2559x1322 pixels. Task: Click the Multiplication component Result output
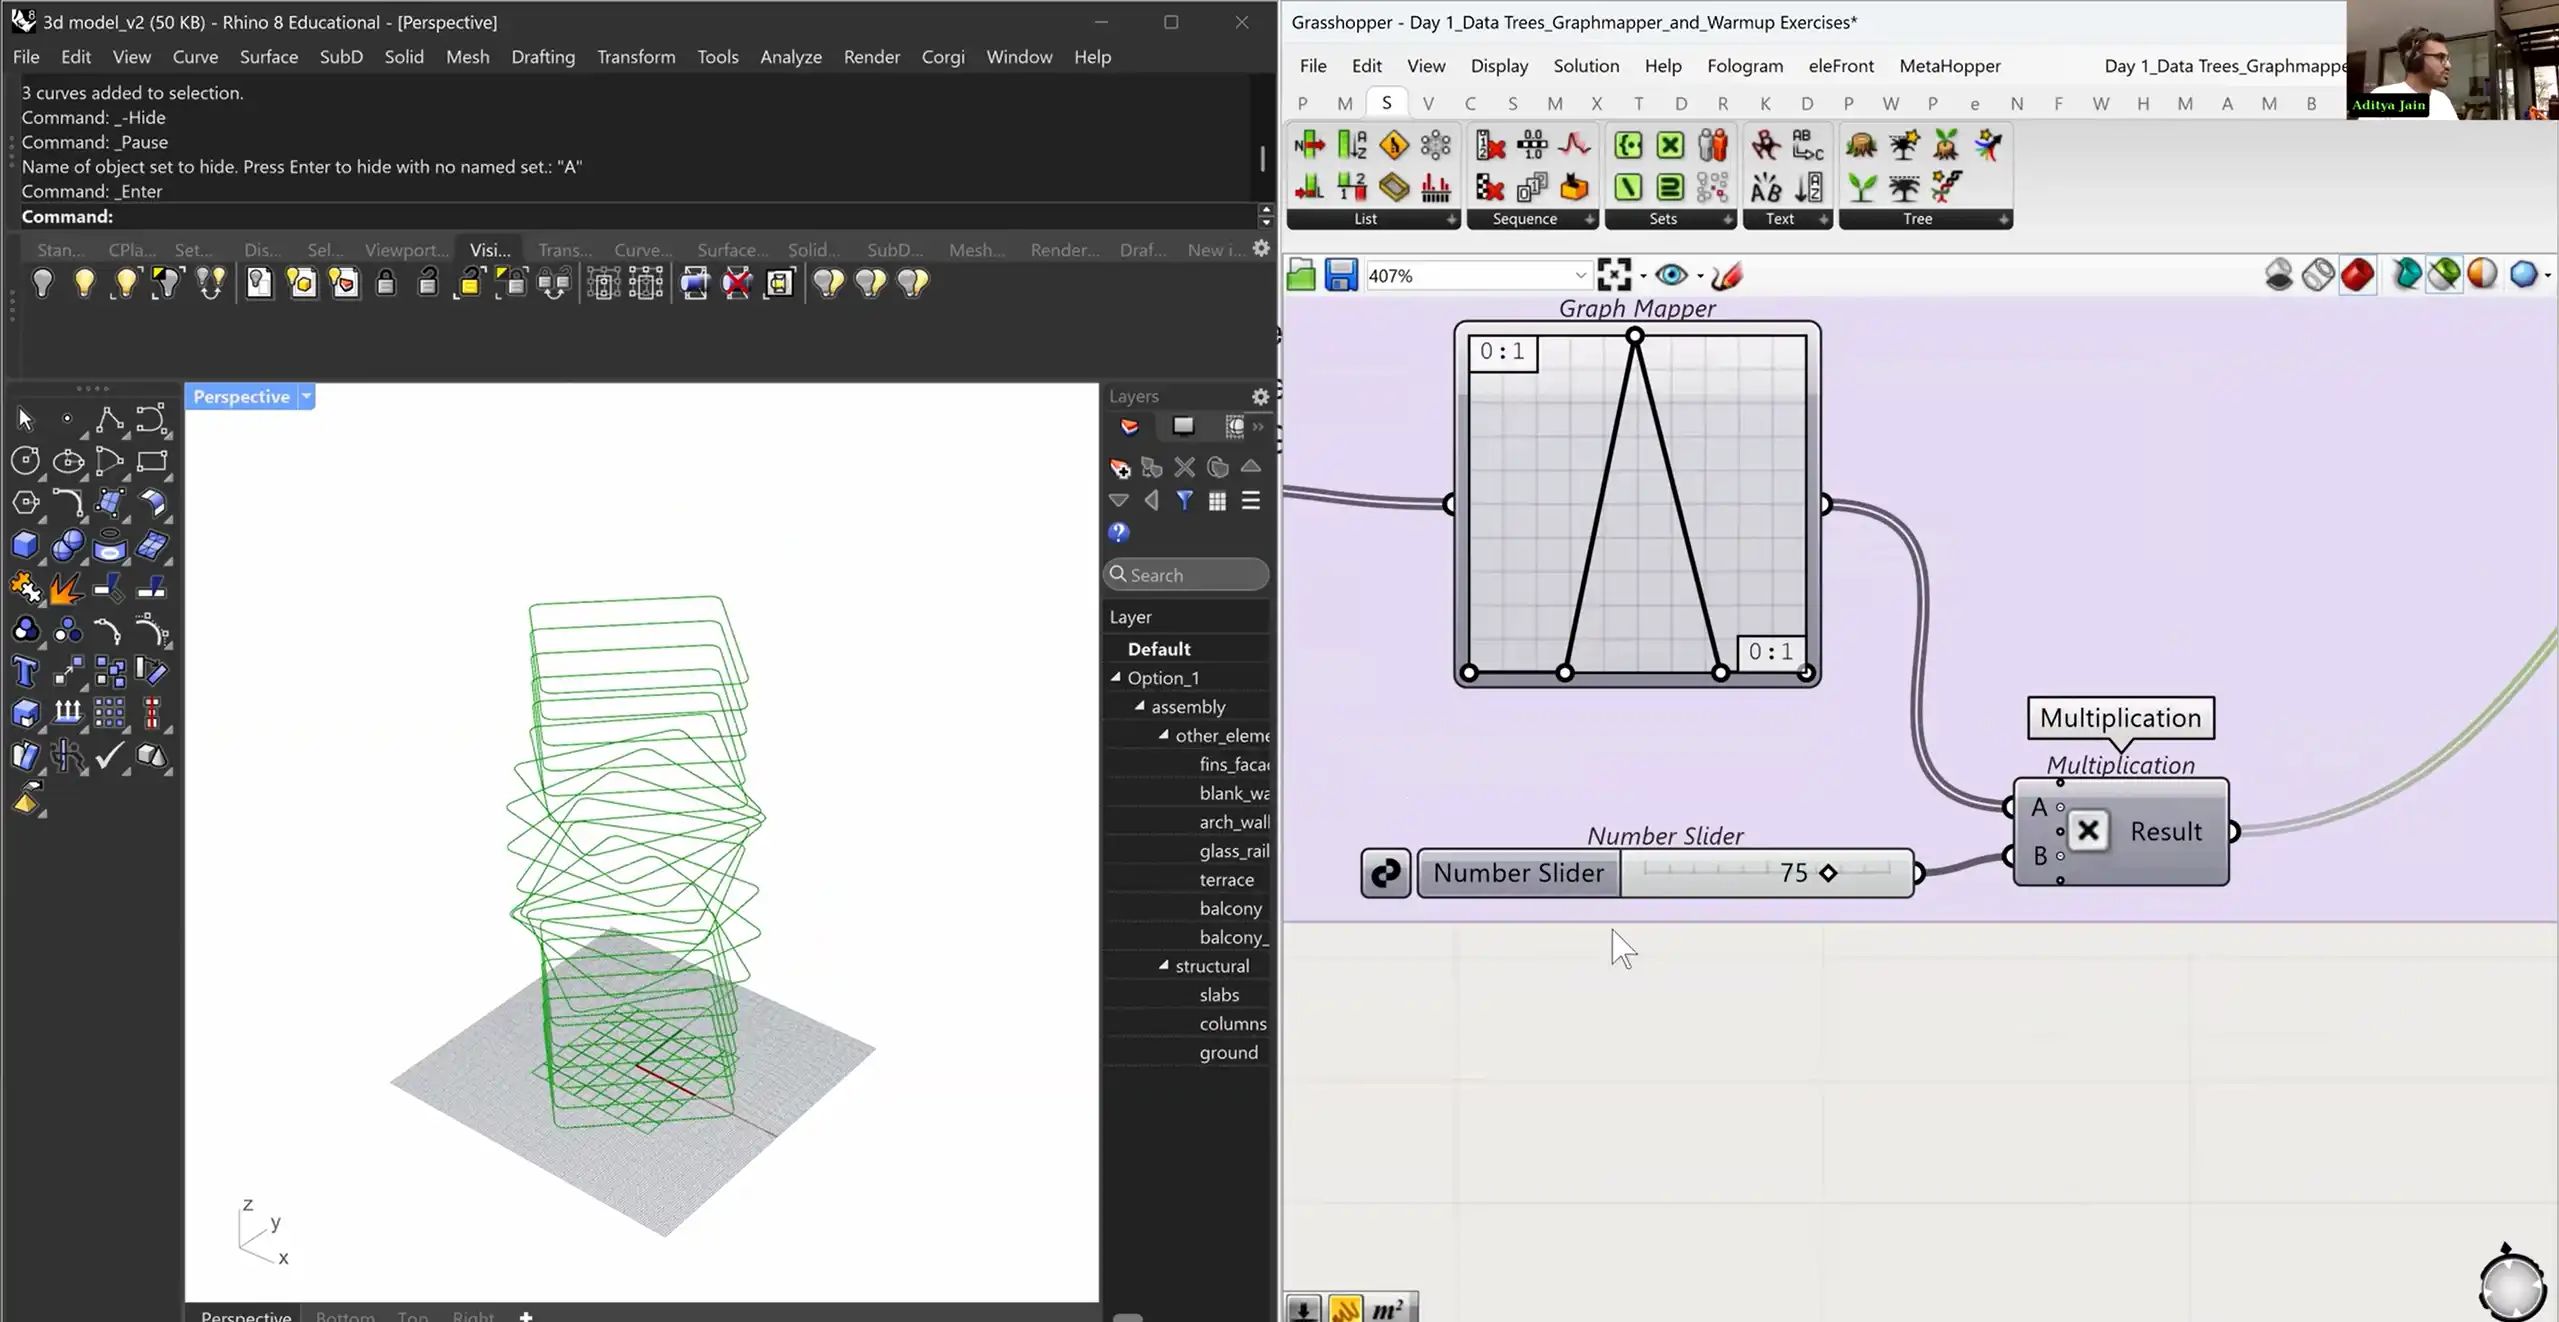[2165, 831]
